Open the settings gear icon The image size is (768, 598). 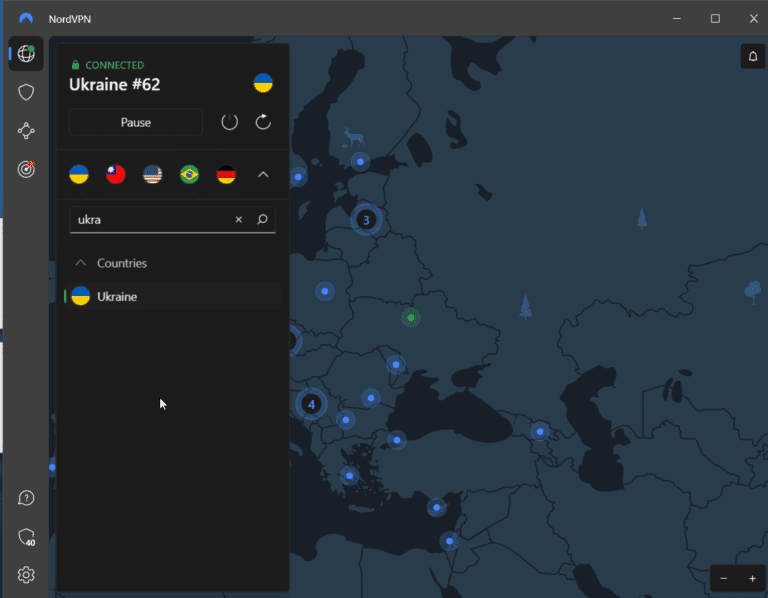click(x=27, y=574)
